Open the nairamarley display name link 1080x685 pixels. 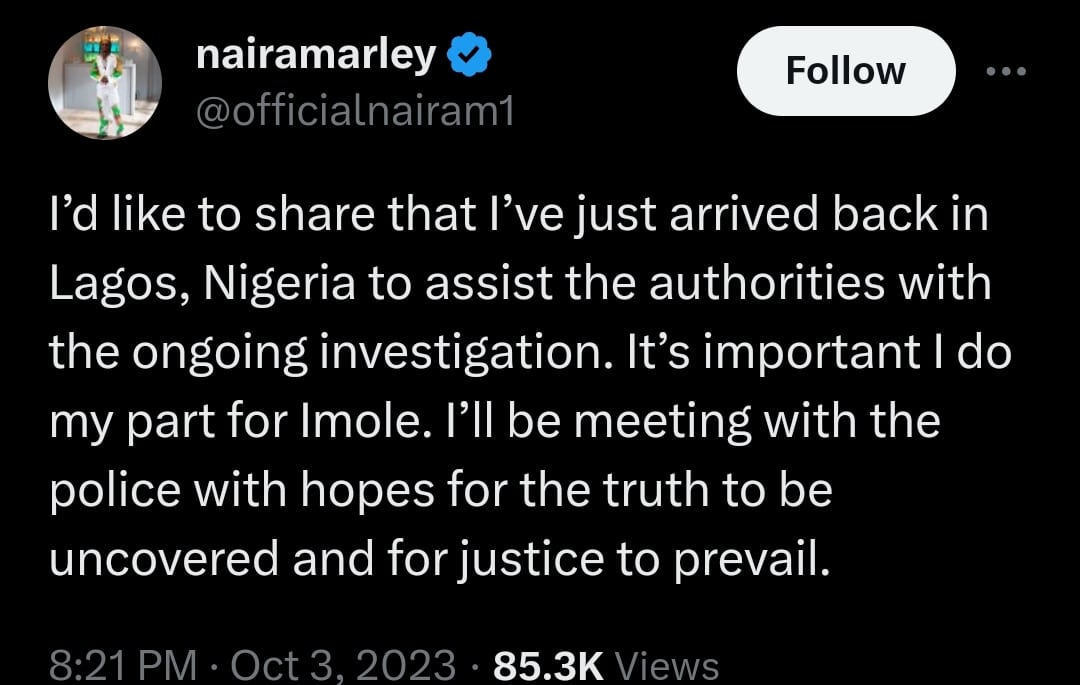click(316, 56)
